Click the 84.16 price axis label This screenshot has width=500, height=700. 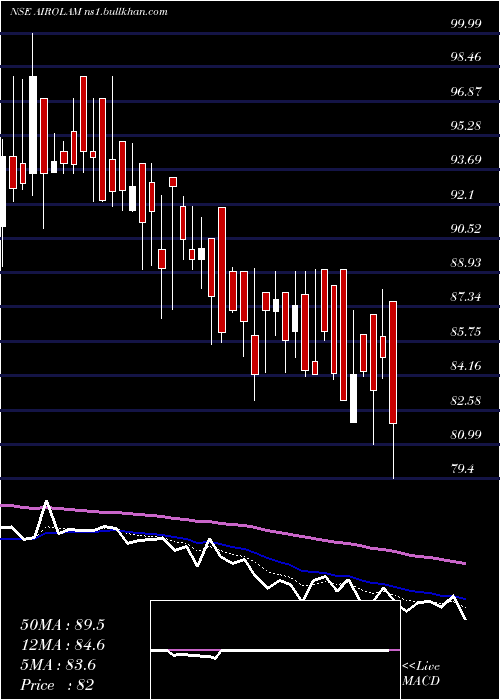click(x=466, y=366)
